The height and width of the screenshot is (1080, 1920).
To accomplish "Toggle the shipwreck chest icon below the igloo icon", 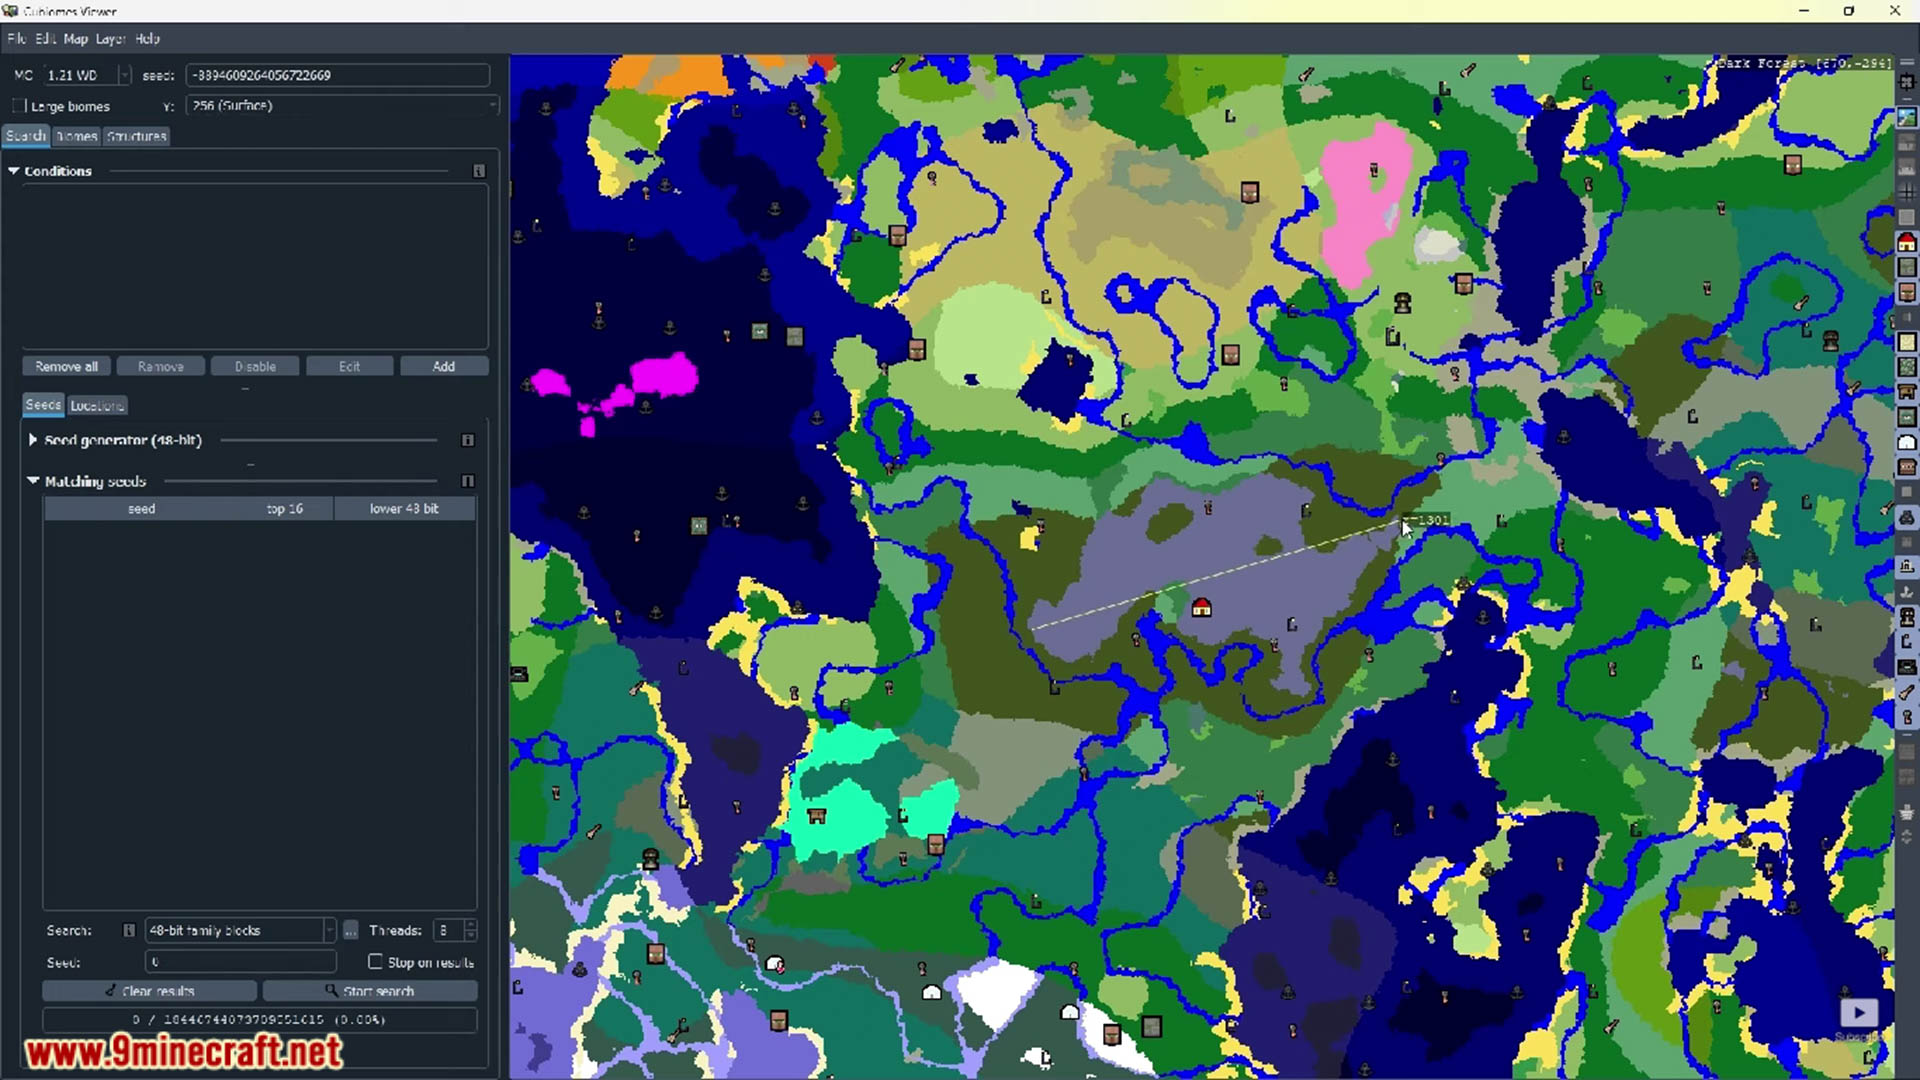I will pos(1907,467).
